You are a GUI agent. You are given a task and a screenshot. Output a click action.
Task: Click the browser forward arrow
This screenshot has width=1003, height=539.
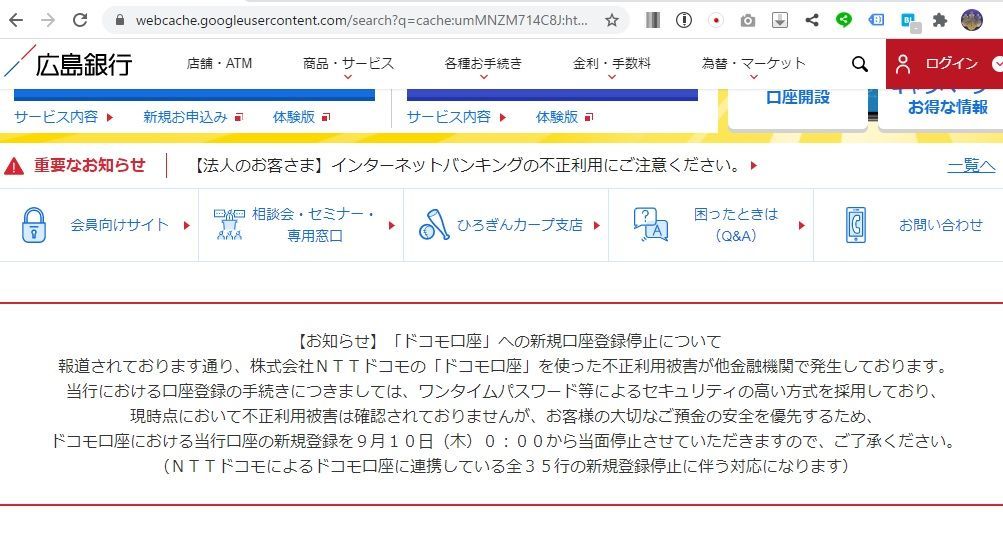[x=48, y=20]
